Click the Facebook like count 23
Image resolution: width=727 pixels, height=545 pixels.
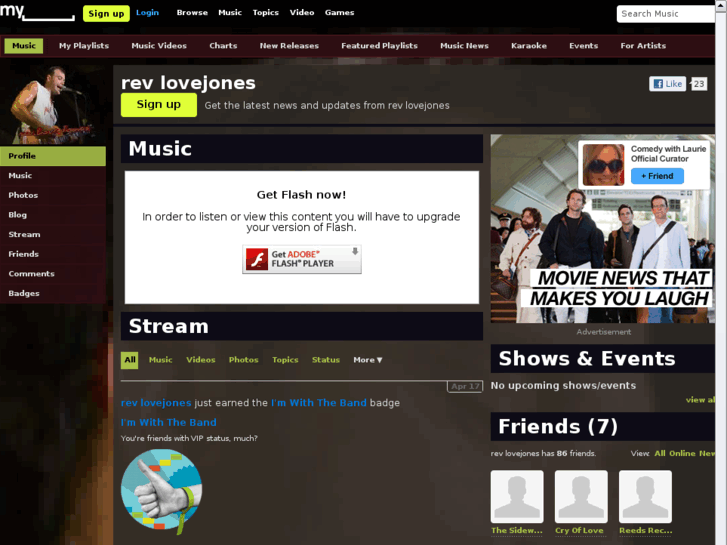[x=699, y=84]
